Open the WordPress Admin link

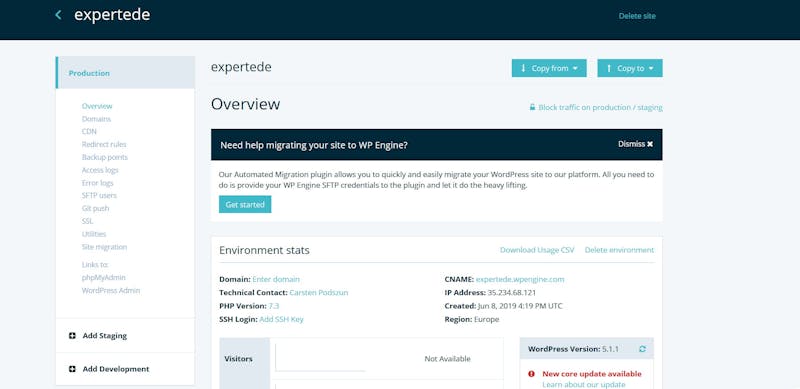tap(111, 290)
